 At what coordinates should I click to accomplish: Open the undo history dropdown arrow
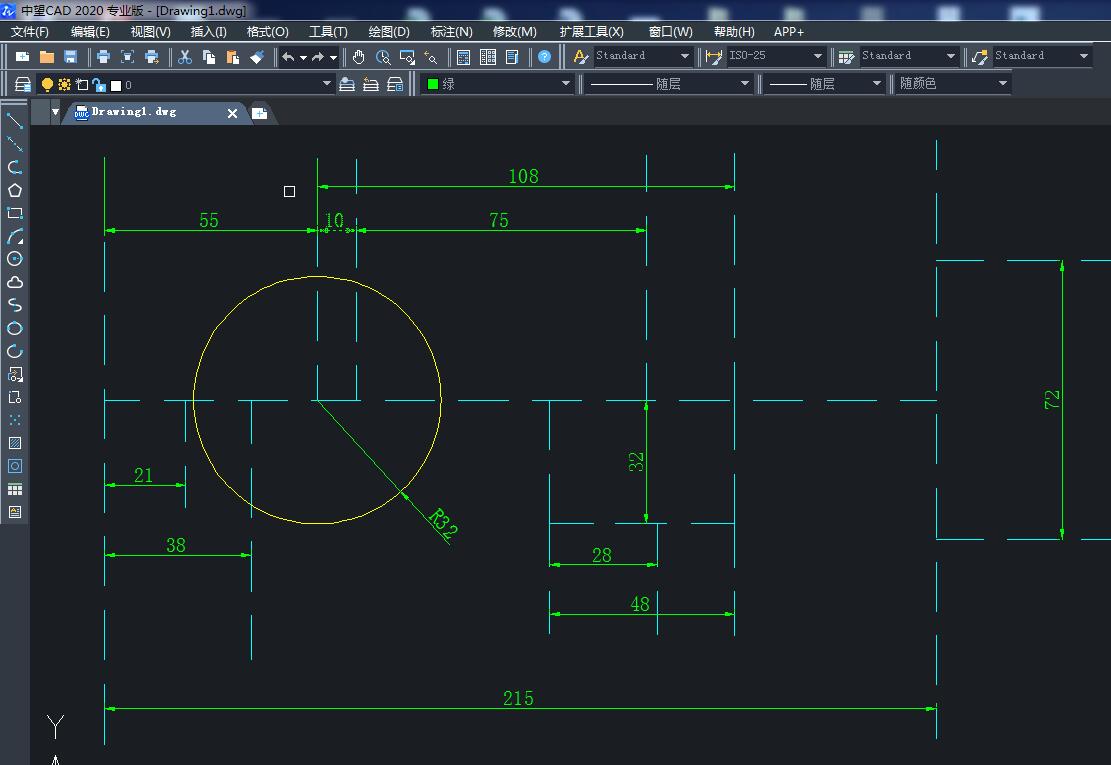click(x=303, y=58)
